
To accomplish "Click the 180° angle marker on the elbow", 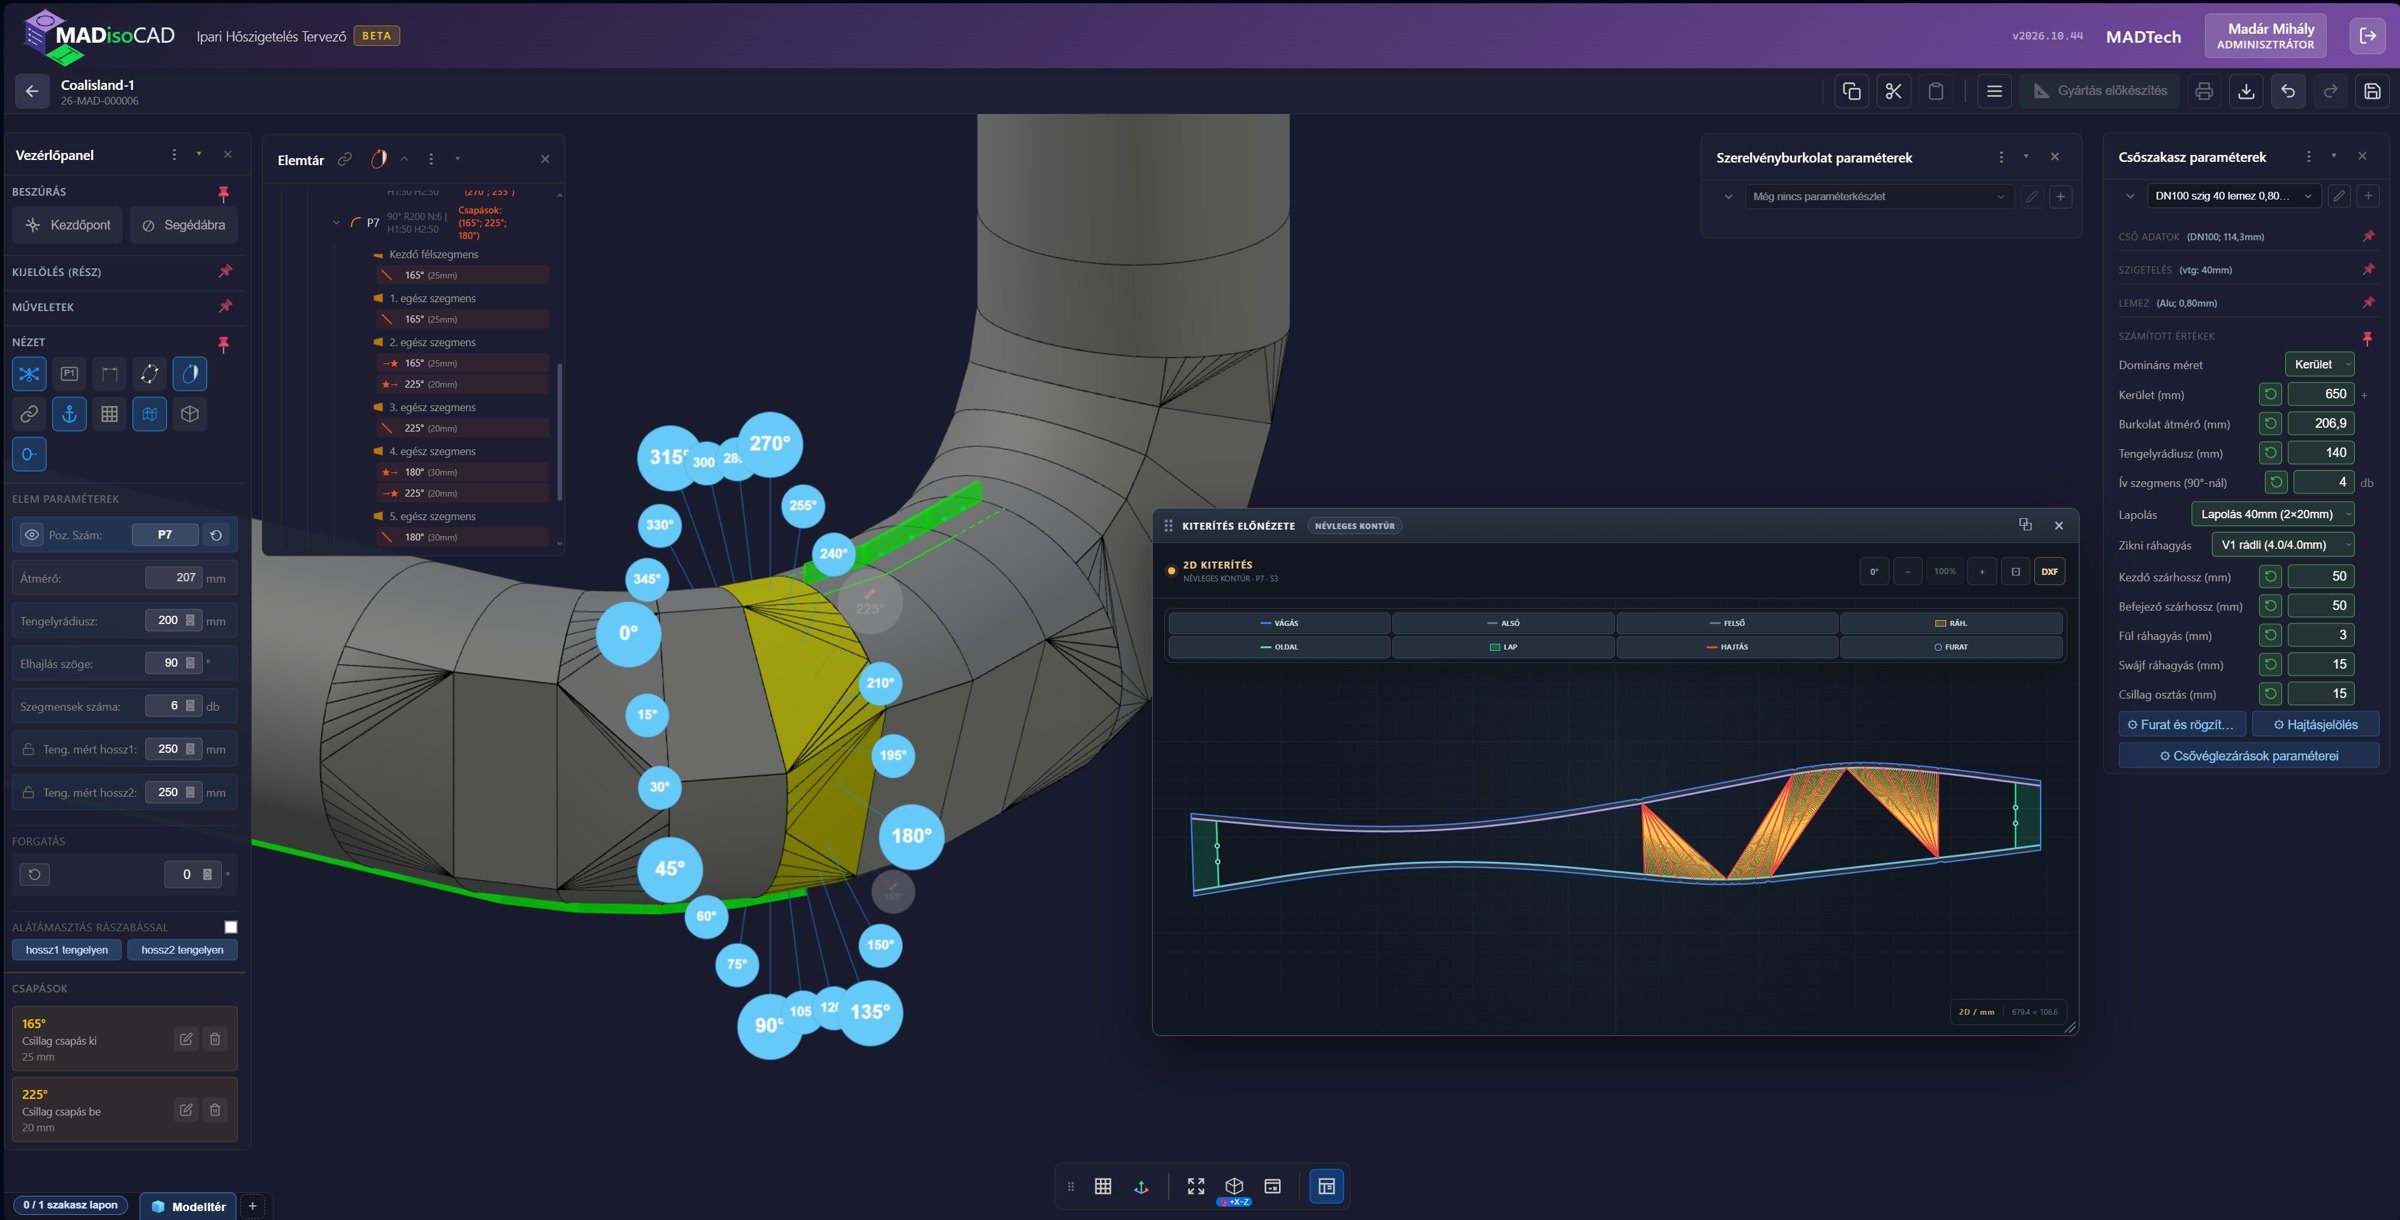I will (x=911, y=836).
